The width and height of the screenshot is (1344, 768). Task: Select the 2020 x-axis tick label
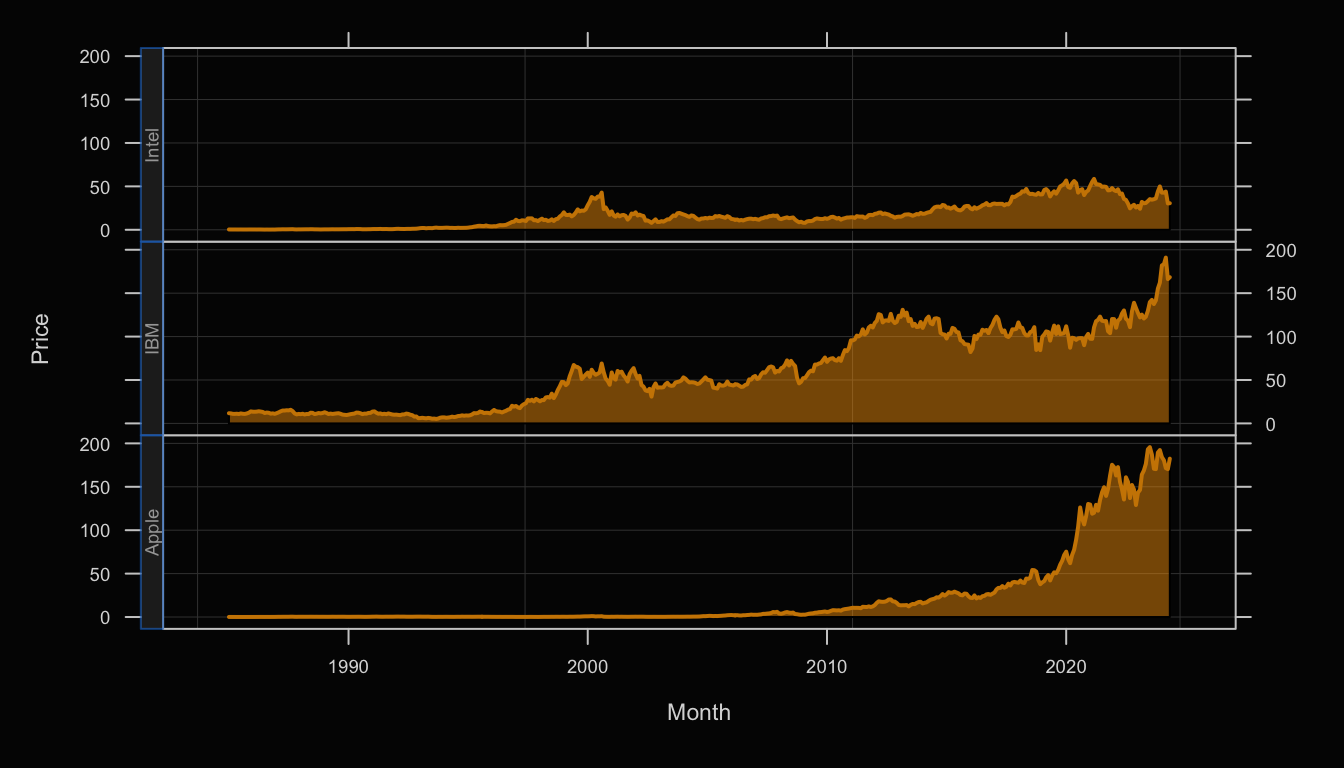click(1066, 665)
